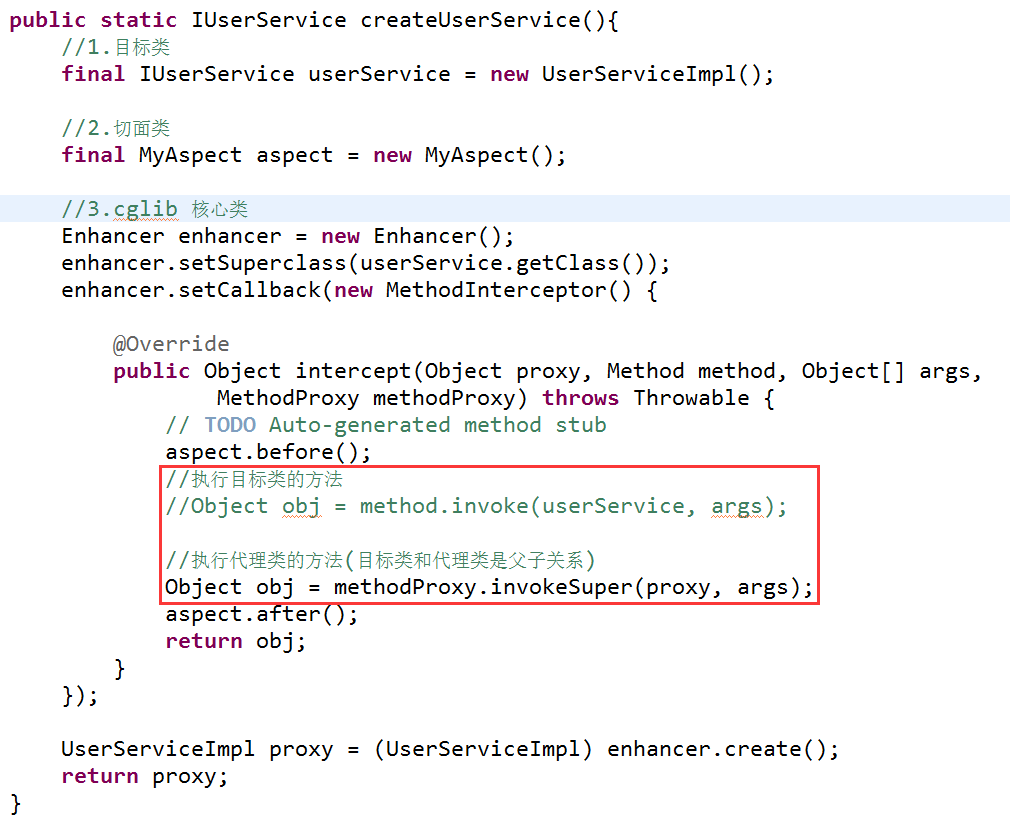Click the createUserService method name
This screenshot has width=1010, height=828.
pyautogui.click(x=470, y=20)
